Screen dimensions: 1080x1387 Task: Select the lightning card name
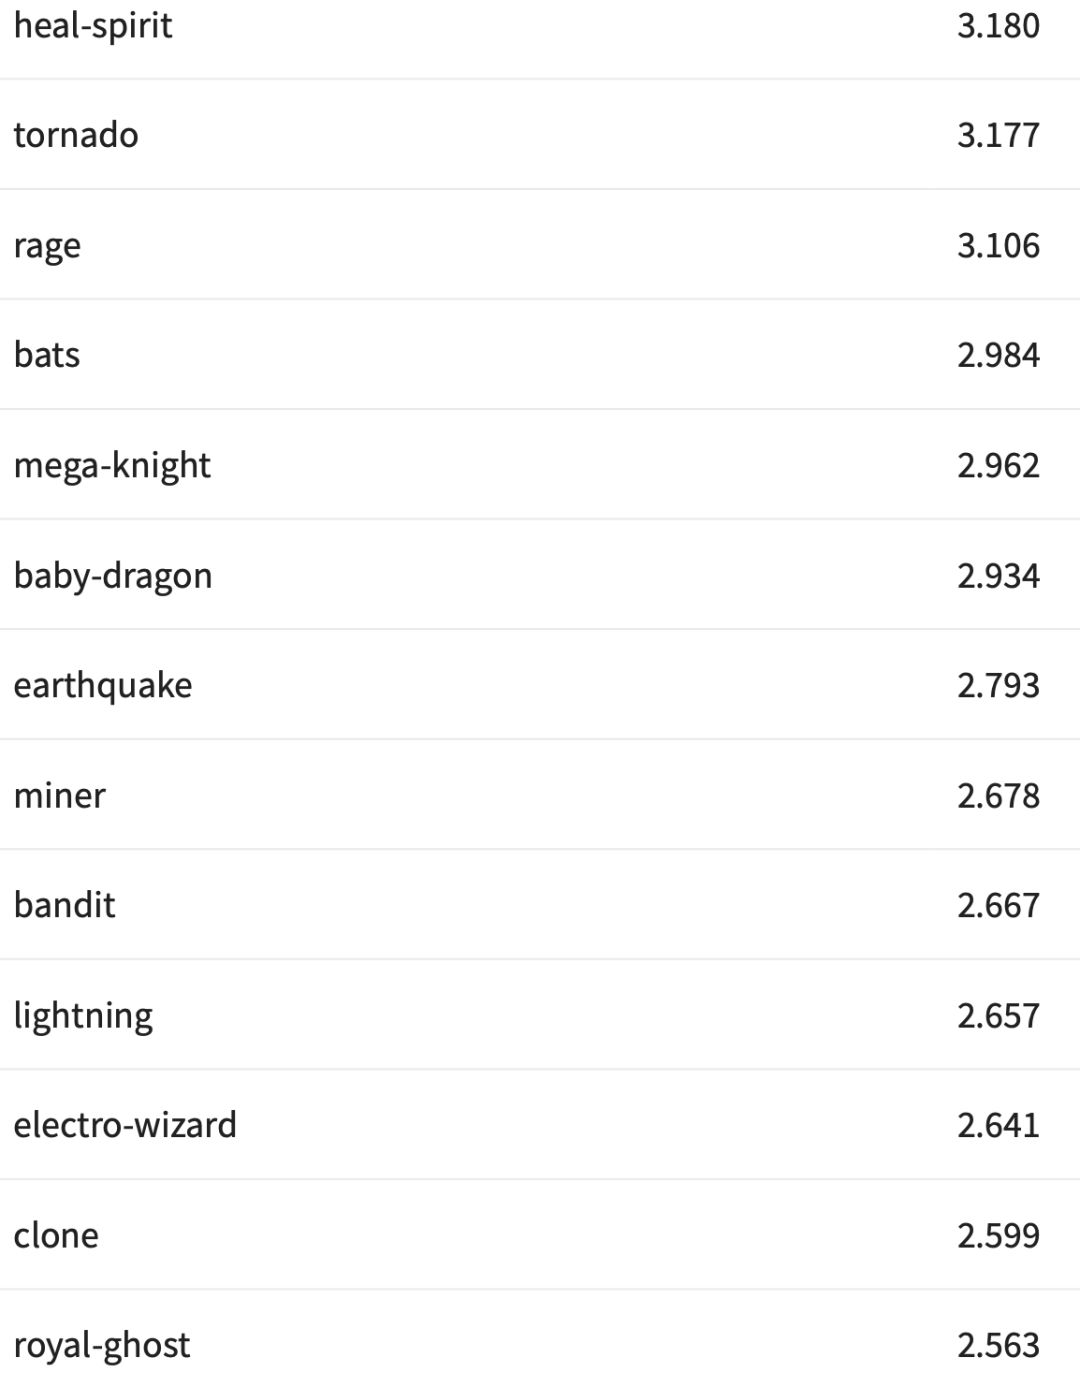tap(83, 1016)
